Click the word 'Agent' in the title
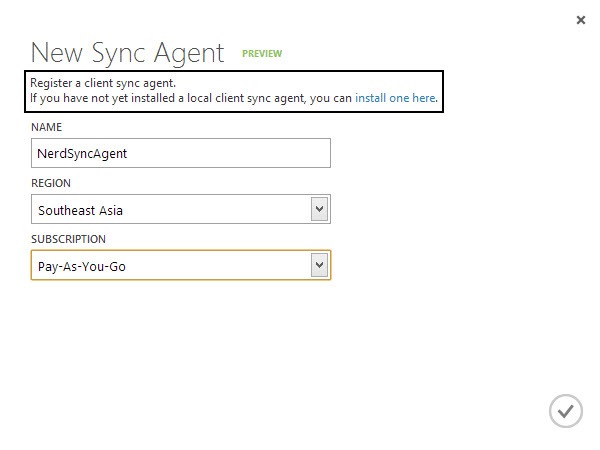 coord(189,53)
